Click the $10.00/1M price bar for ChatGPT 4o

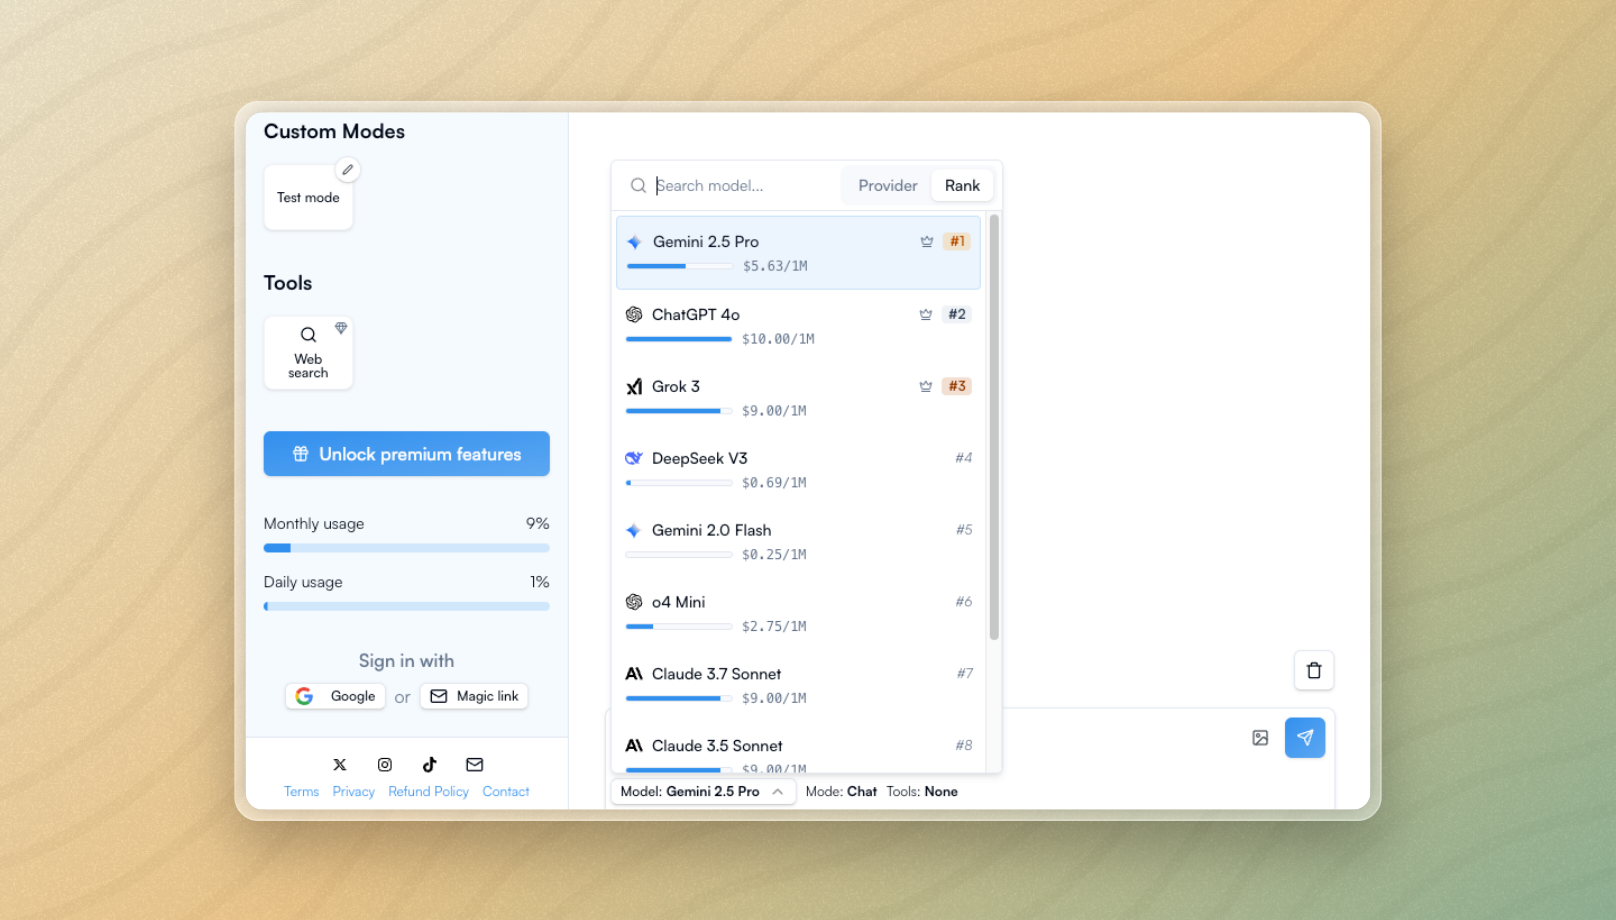[x=679, y=339]
